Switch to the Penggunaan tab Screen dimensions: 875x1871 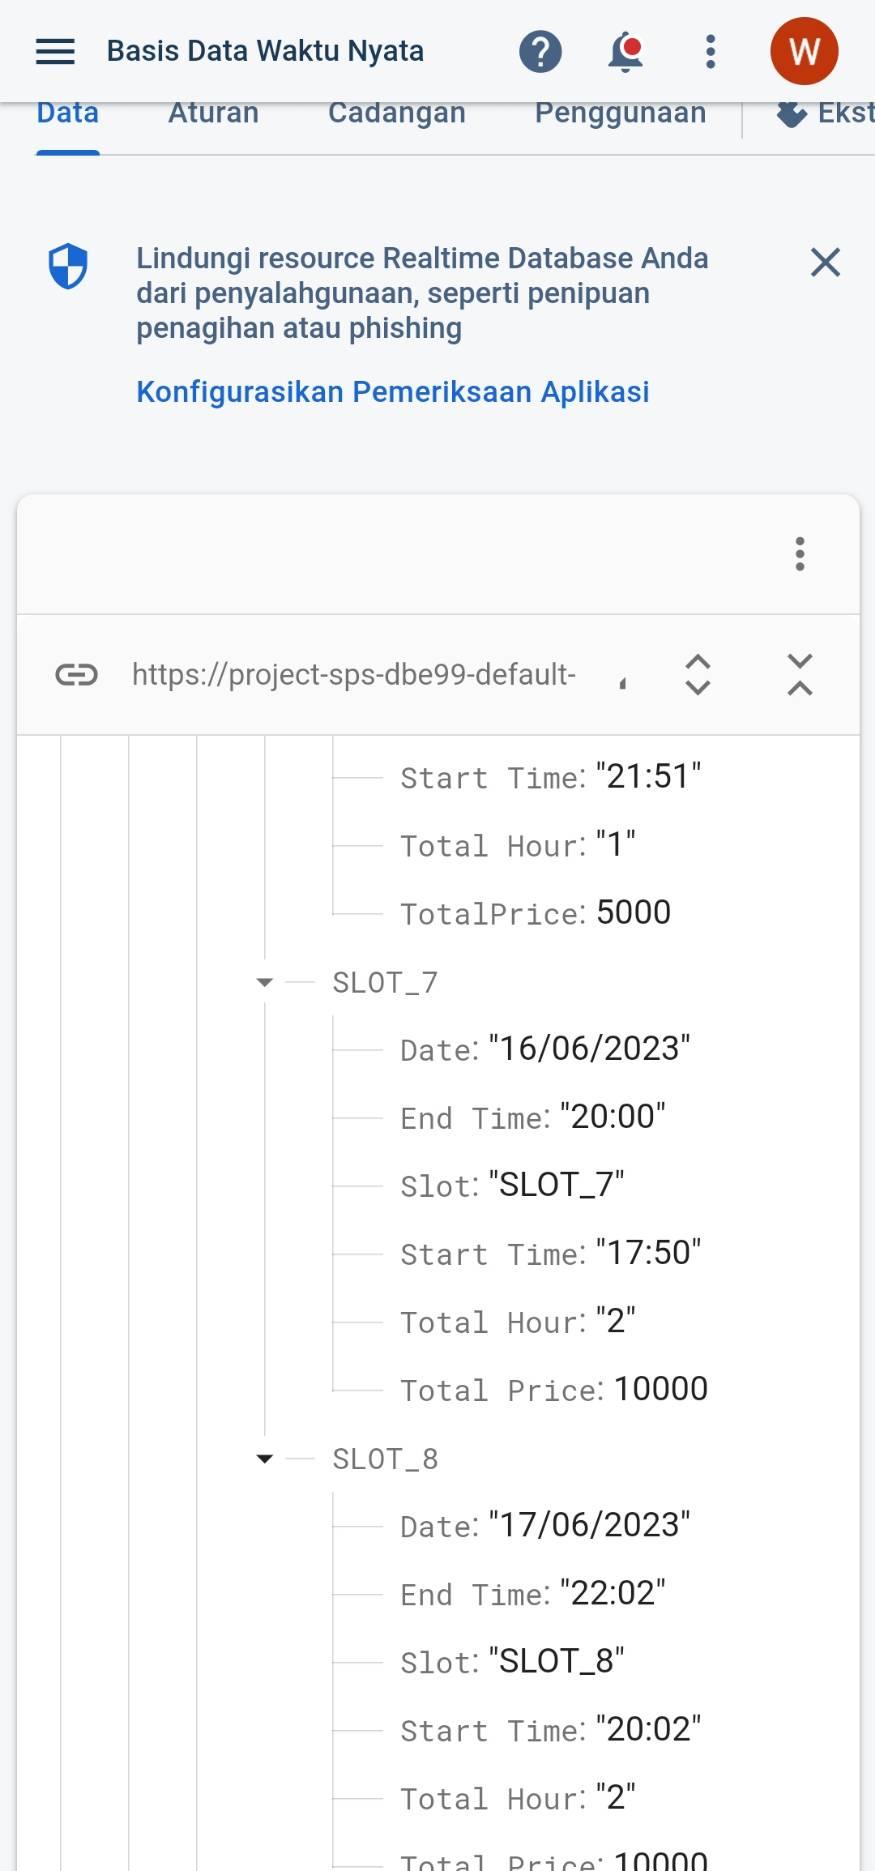620,114
